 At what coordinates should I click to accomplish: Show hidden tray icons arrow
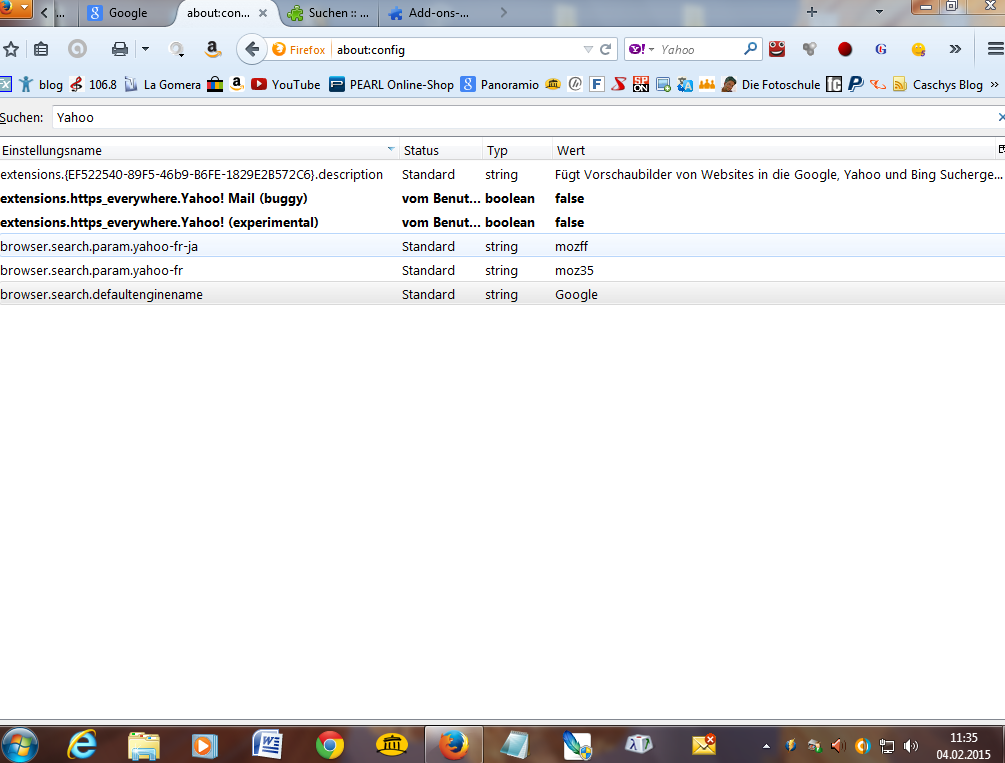click(x=766, y=746)
